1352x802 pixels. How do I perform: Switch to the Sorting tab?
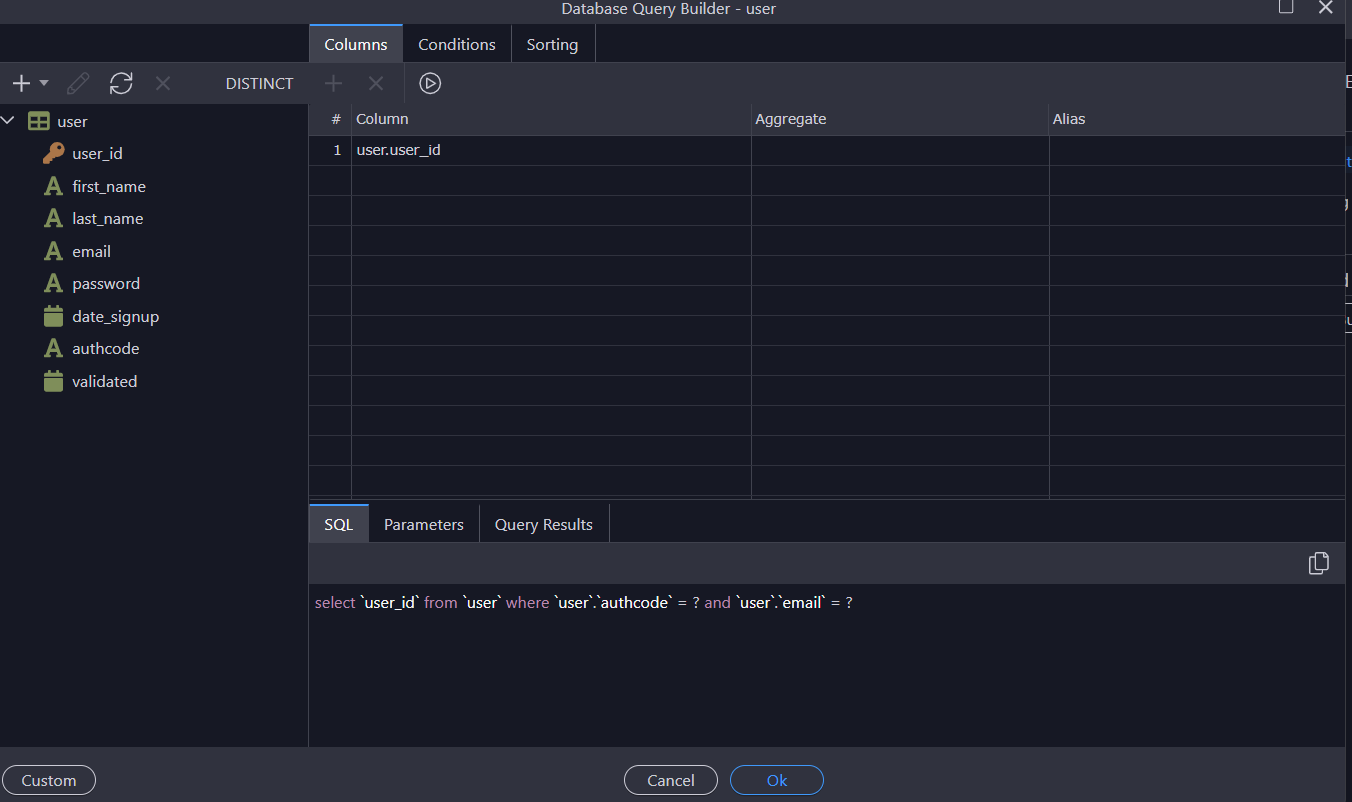pyautogui.click(x=552, y=45)
